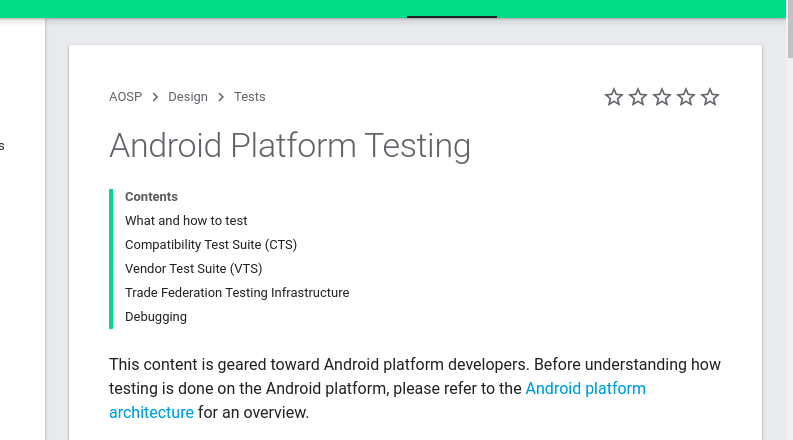
Task: Rate page with the first star
Action: tap(613, 97)
